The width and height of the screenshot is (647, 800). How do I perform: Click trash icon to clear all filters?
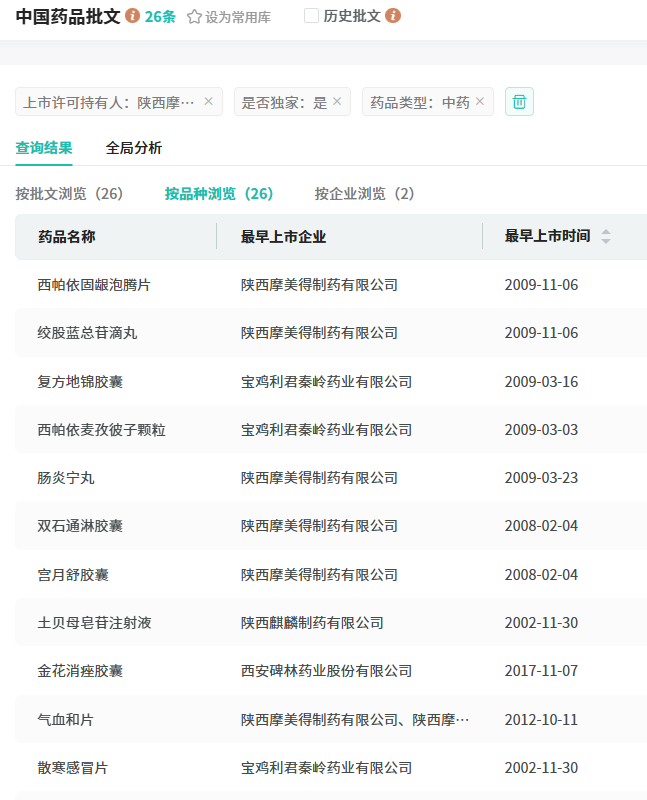click(519, 101)
